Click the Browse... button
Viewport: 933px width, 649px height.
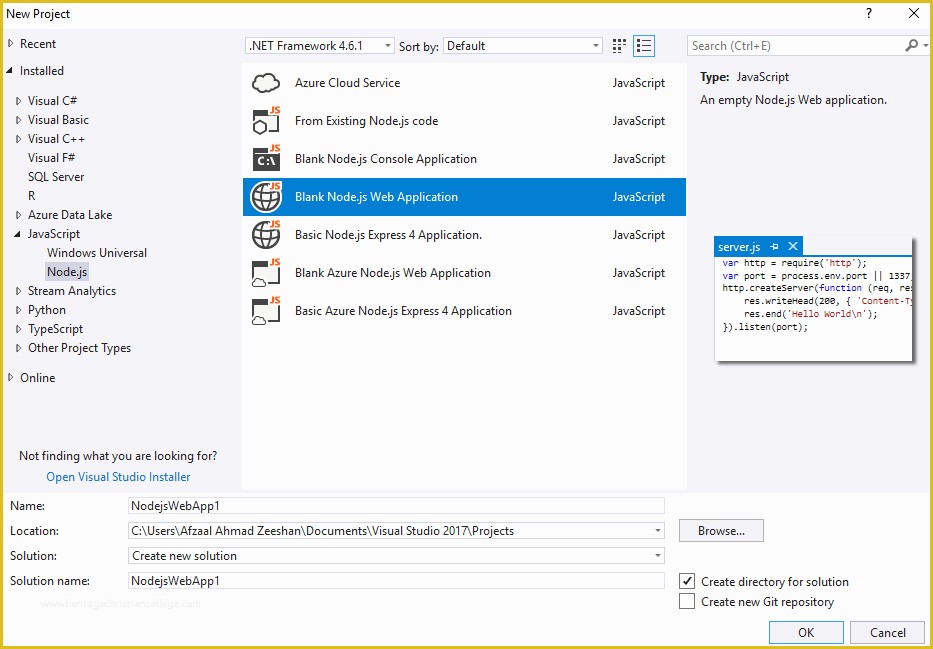click(x=721, y=531)
